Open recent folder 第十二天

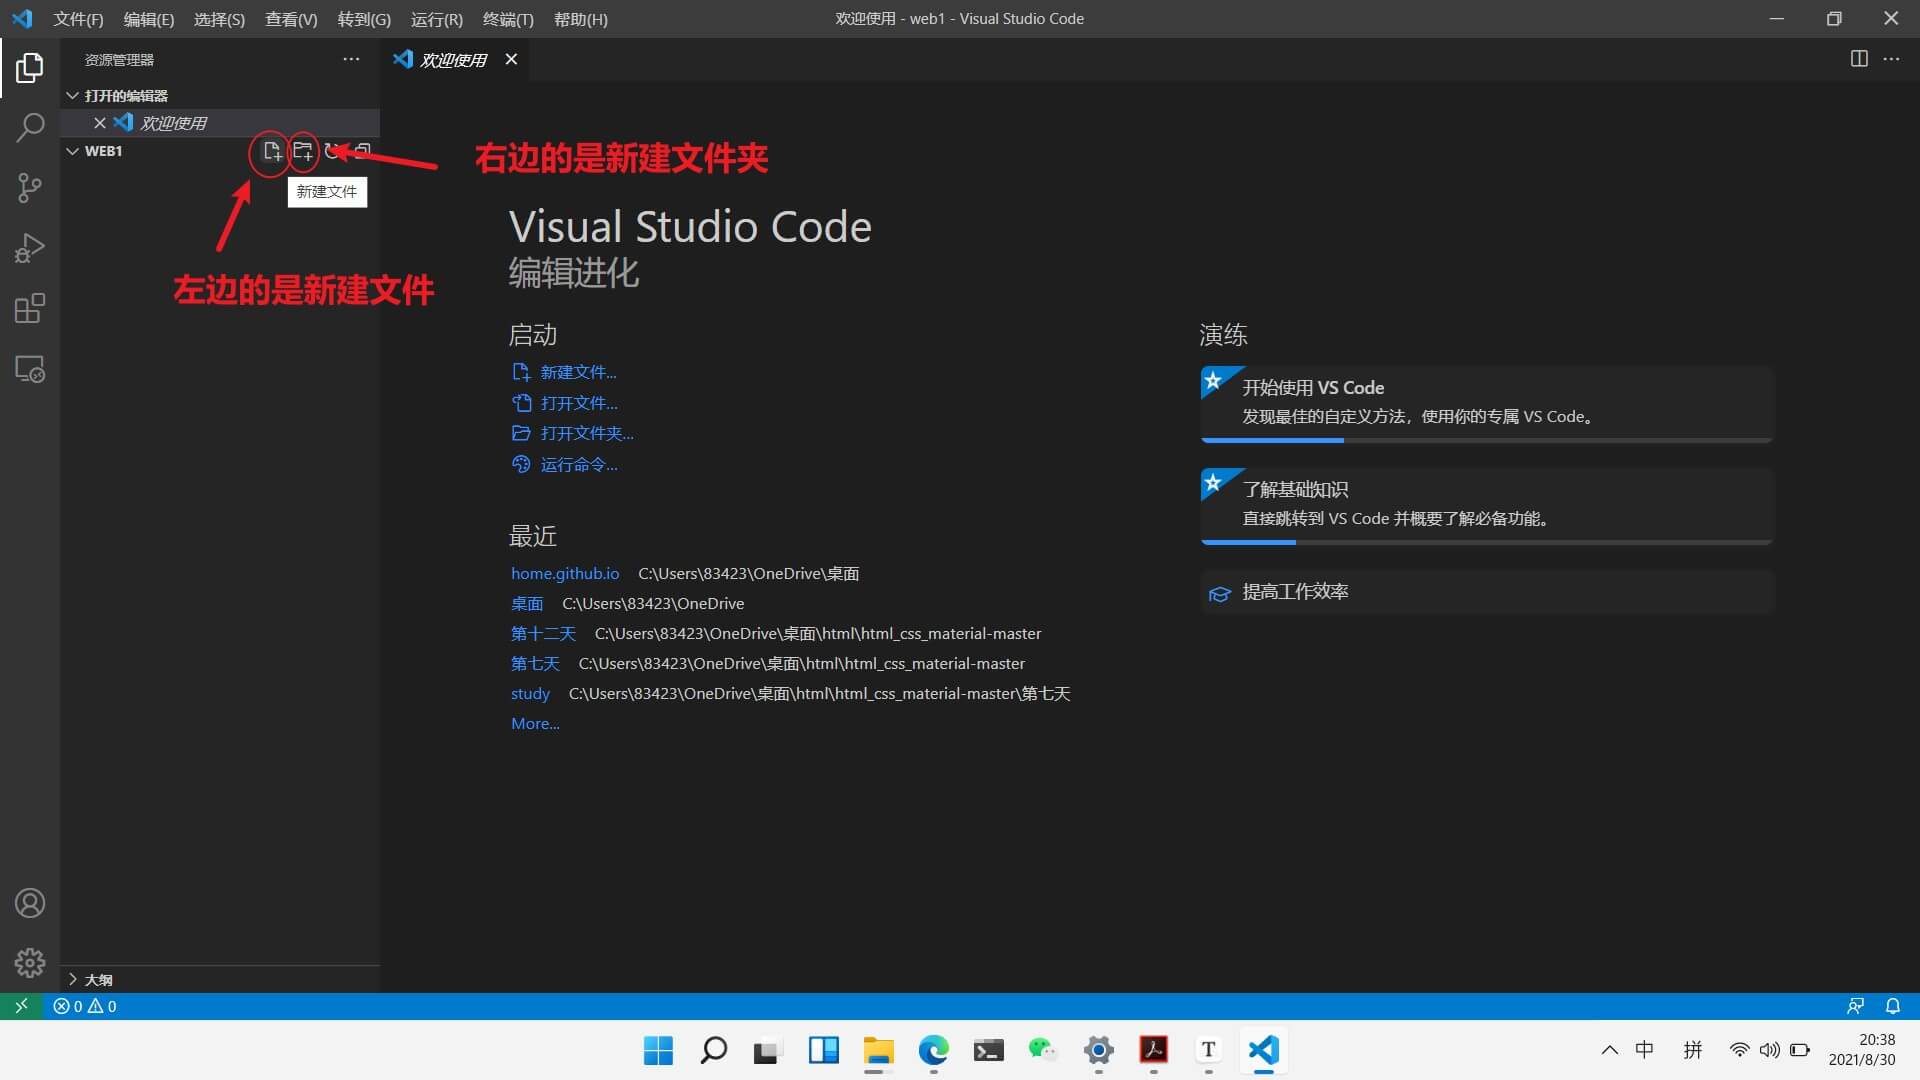click(x=543, y=633)
